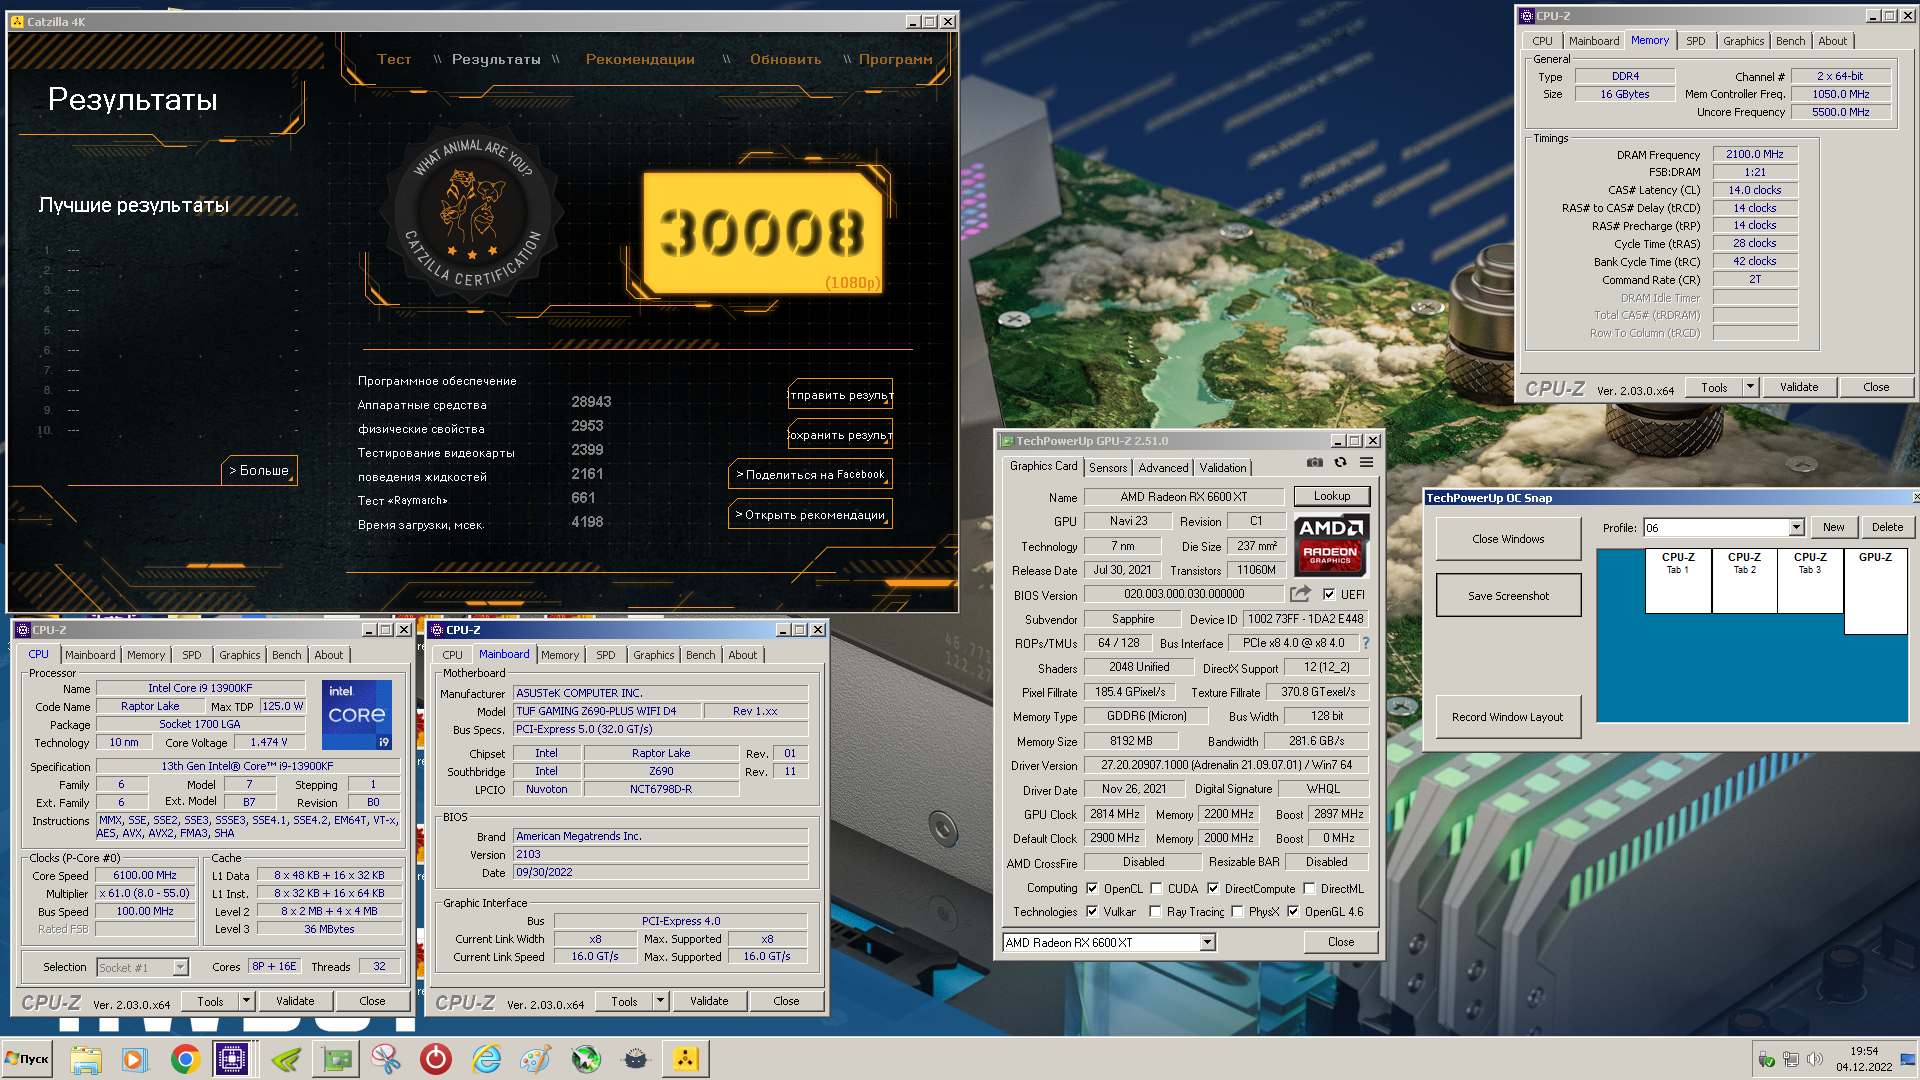
Task: Click the 30008 score display in Catzilla
Action: pyautogui.click(x=763, y=232)
